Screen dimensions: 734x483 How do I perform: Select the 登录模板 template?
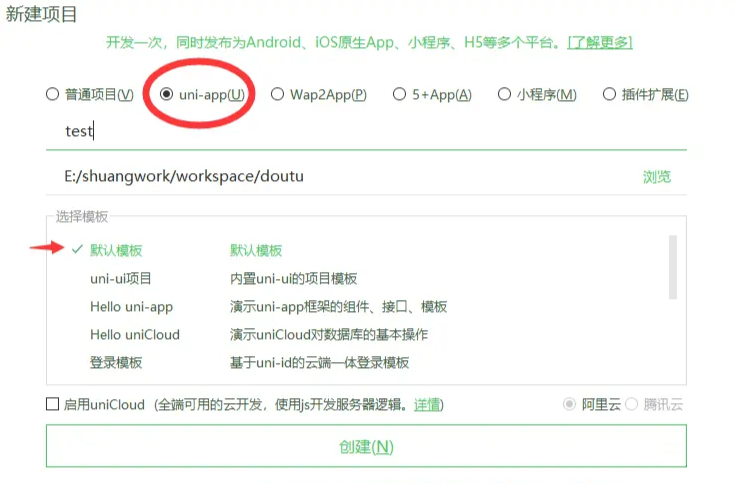coord(116,362)
